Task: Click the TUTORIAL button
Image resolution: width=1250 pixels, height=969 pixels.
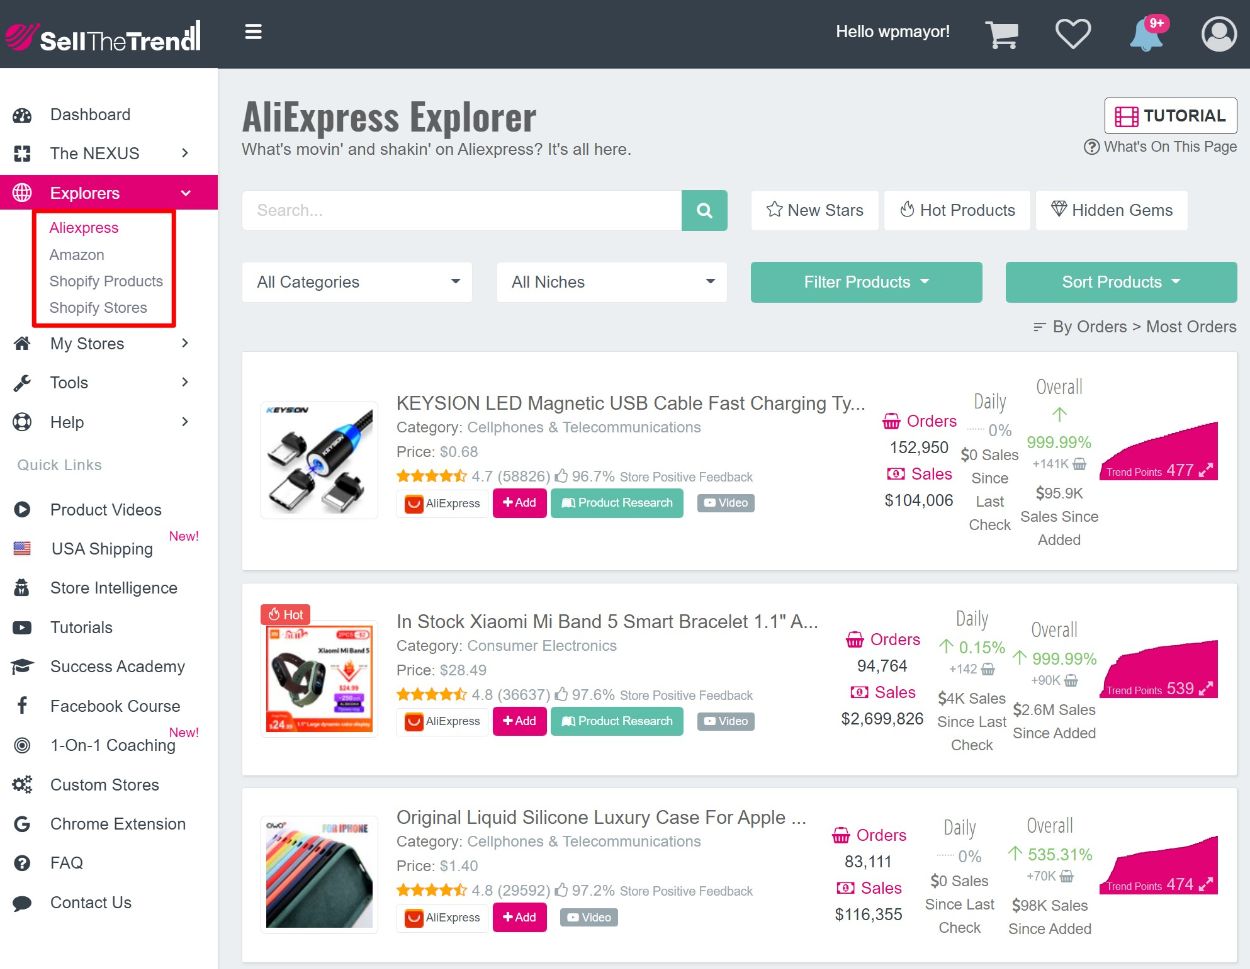Action: (x=1171, y=116)
